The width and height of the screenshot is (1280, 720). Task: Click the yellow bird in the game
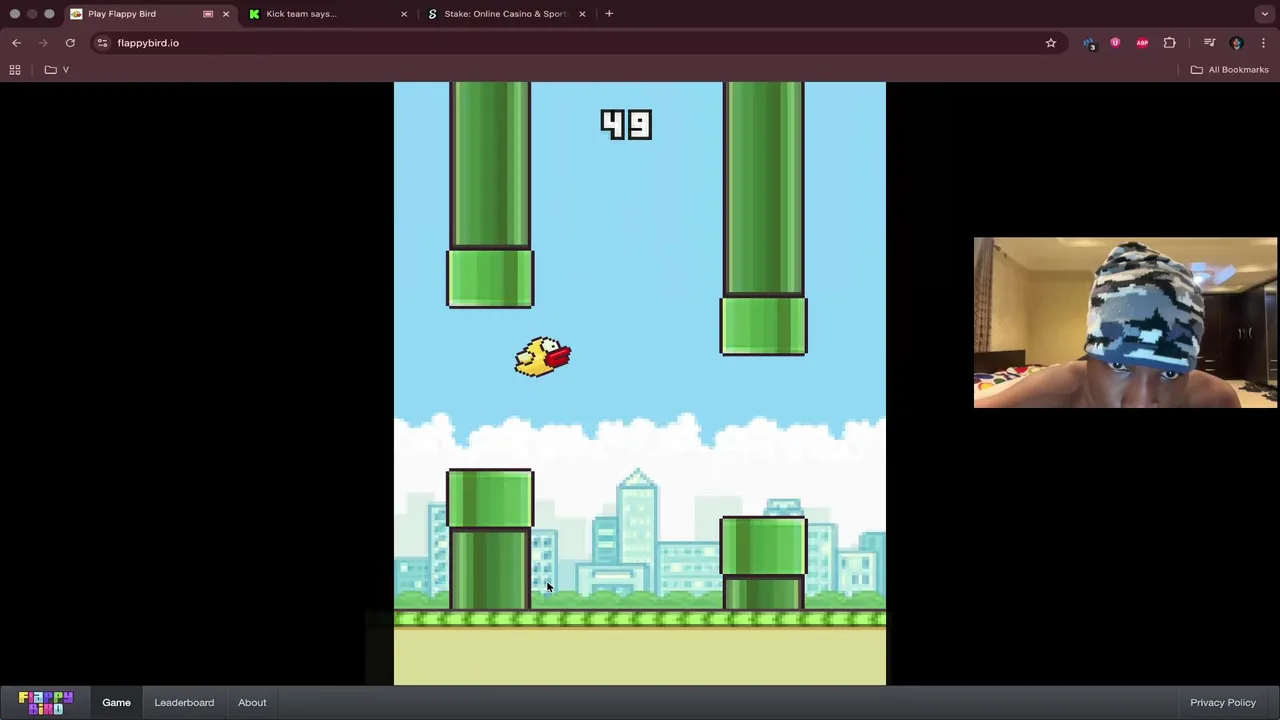pos(542,357)
